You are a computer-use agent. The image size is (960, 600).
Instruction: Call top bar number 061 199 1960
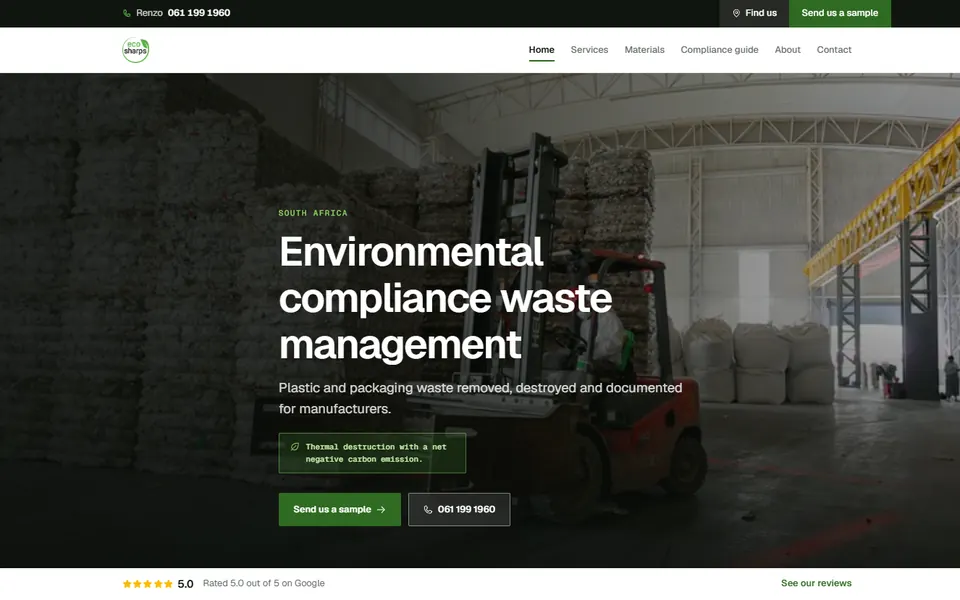[x=199, y=13]
